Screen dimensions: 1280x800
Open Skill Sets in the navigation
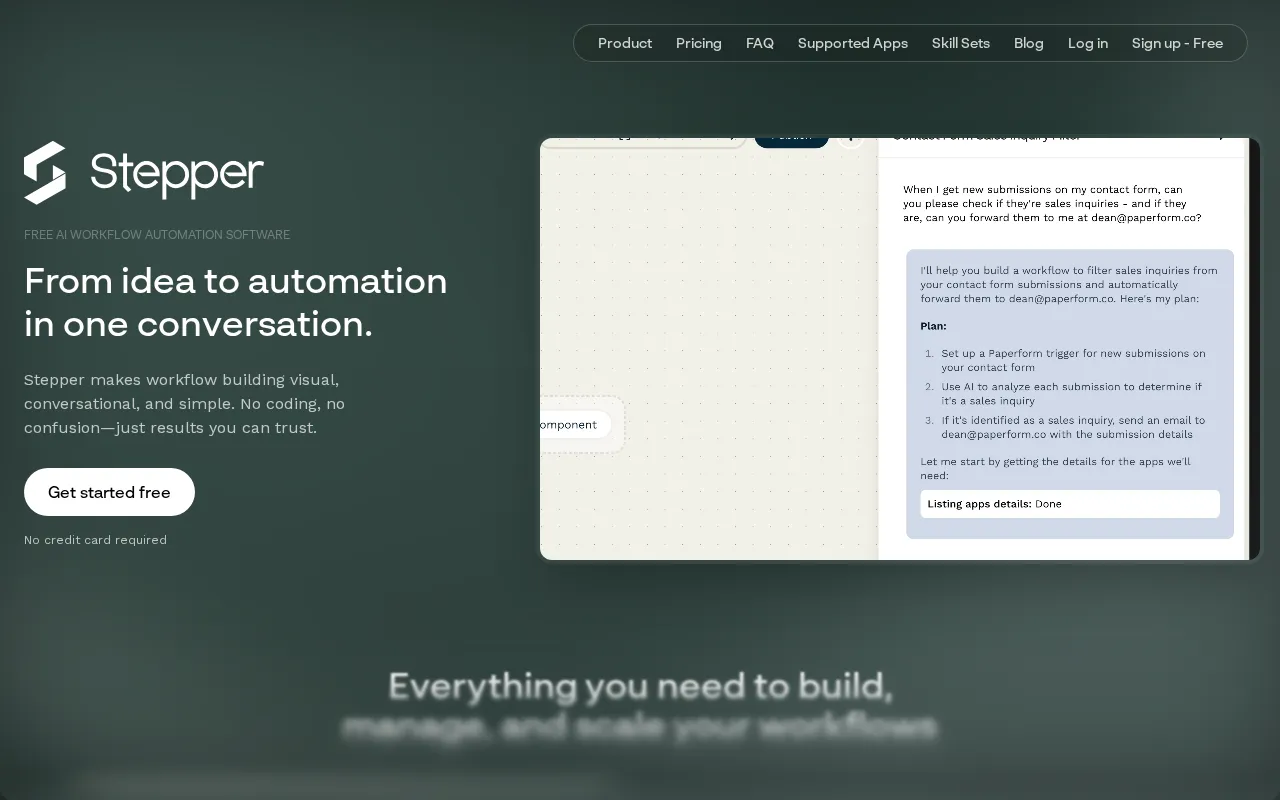pos(961,43)
